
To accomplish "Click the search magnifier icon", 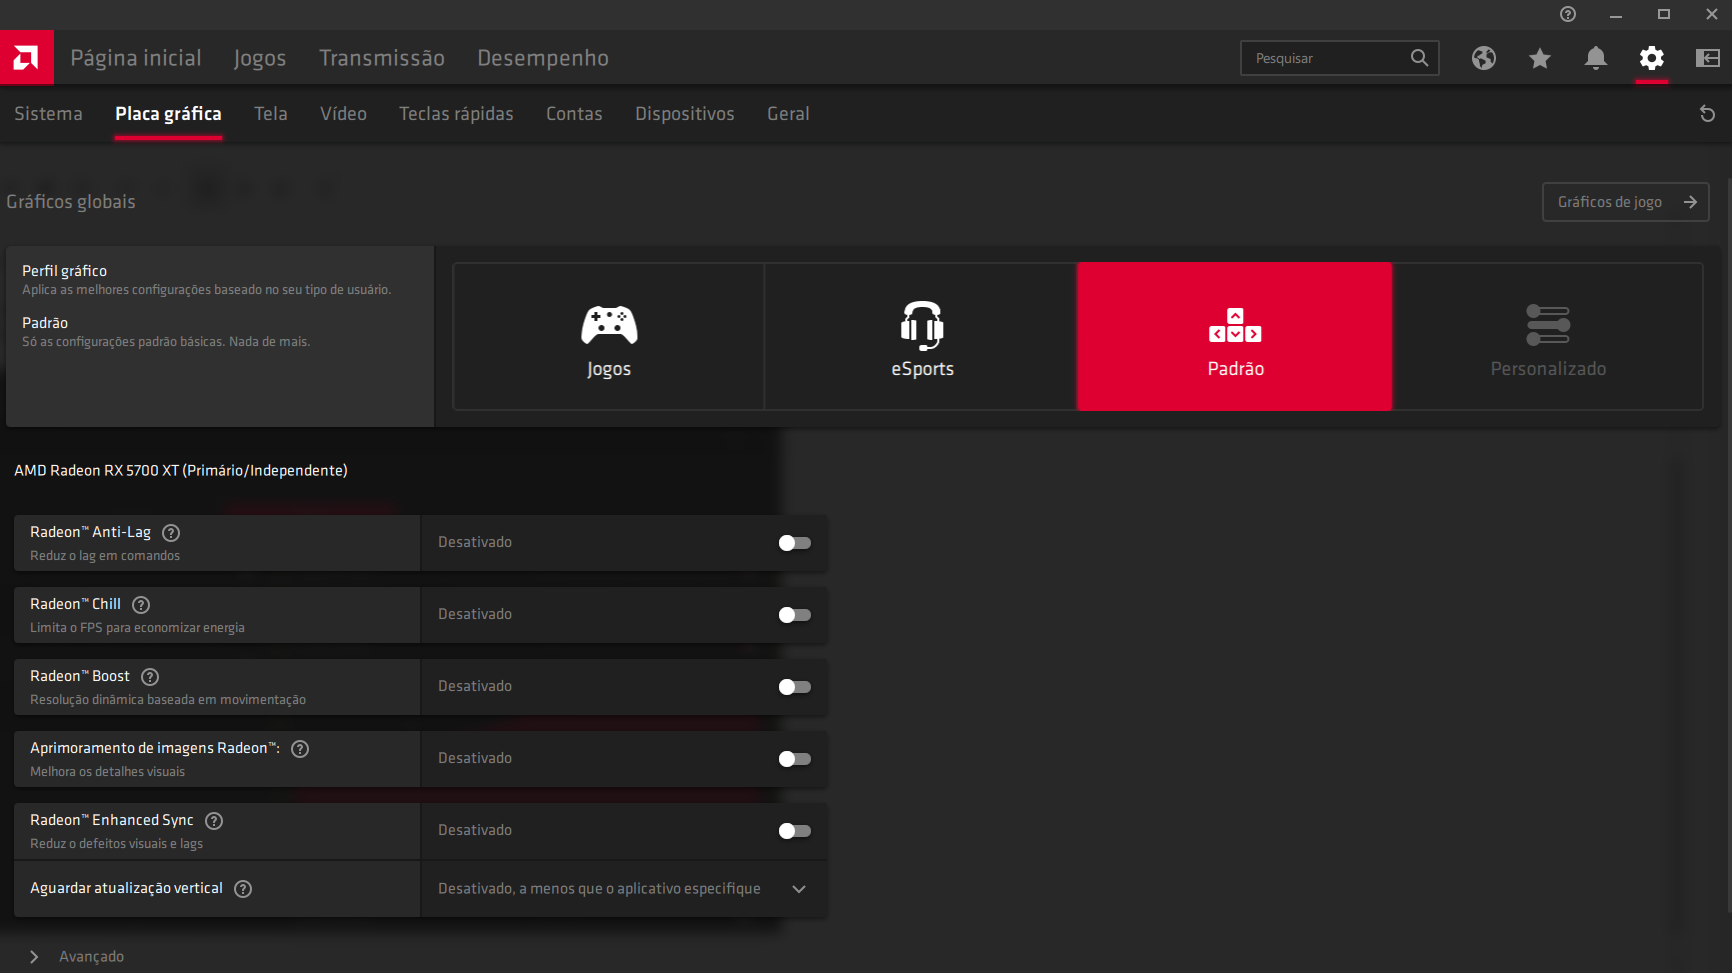I will click(1419, 58).
